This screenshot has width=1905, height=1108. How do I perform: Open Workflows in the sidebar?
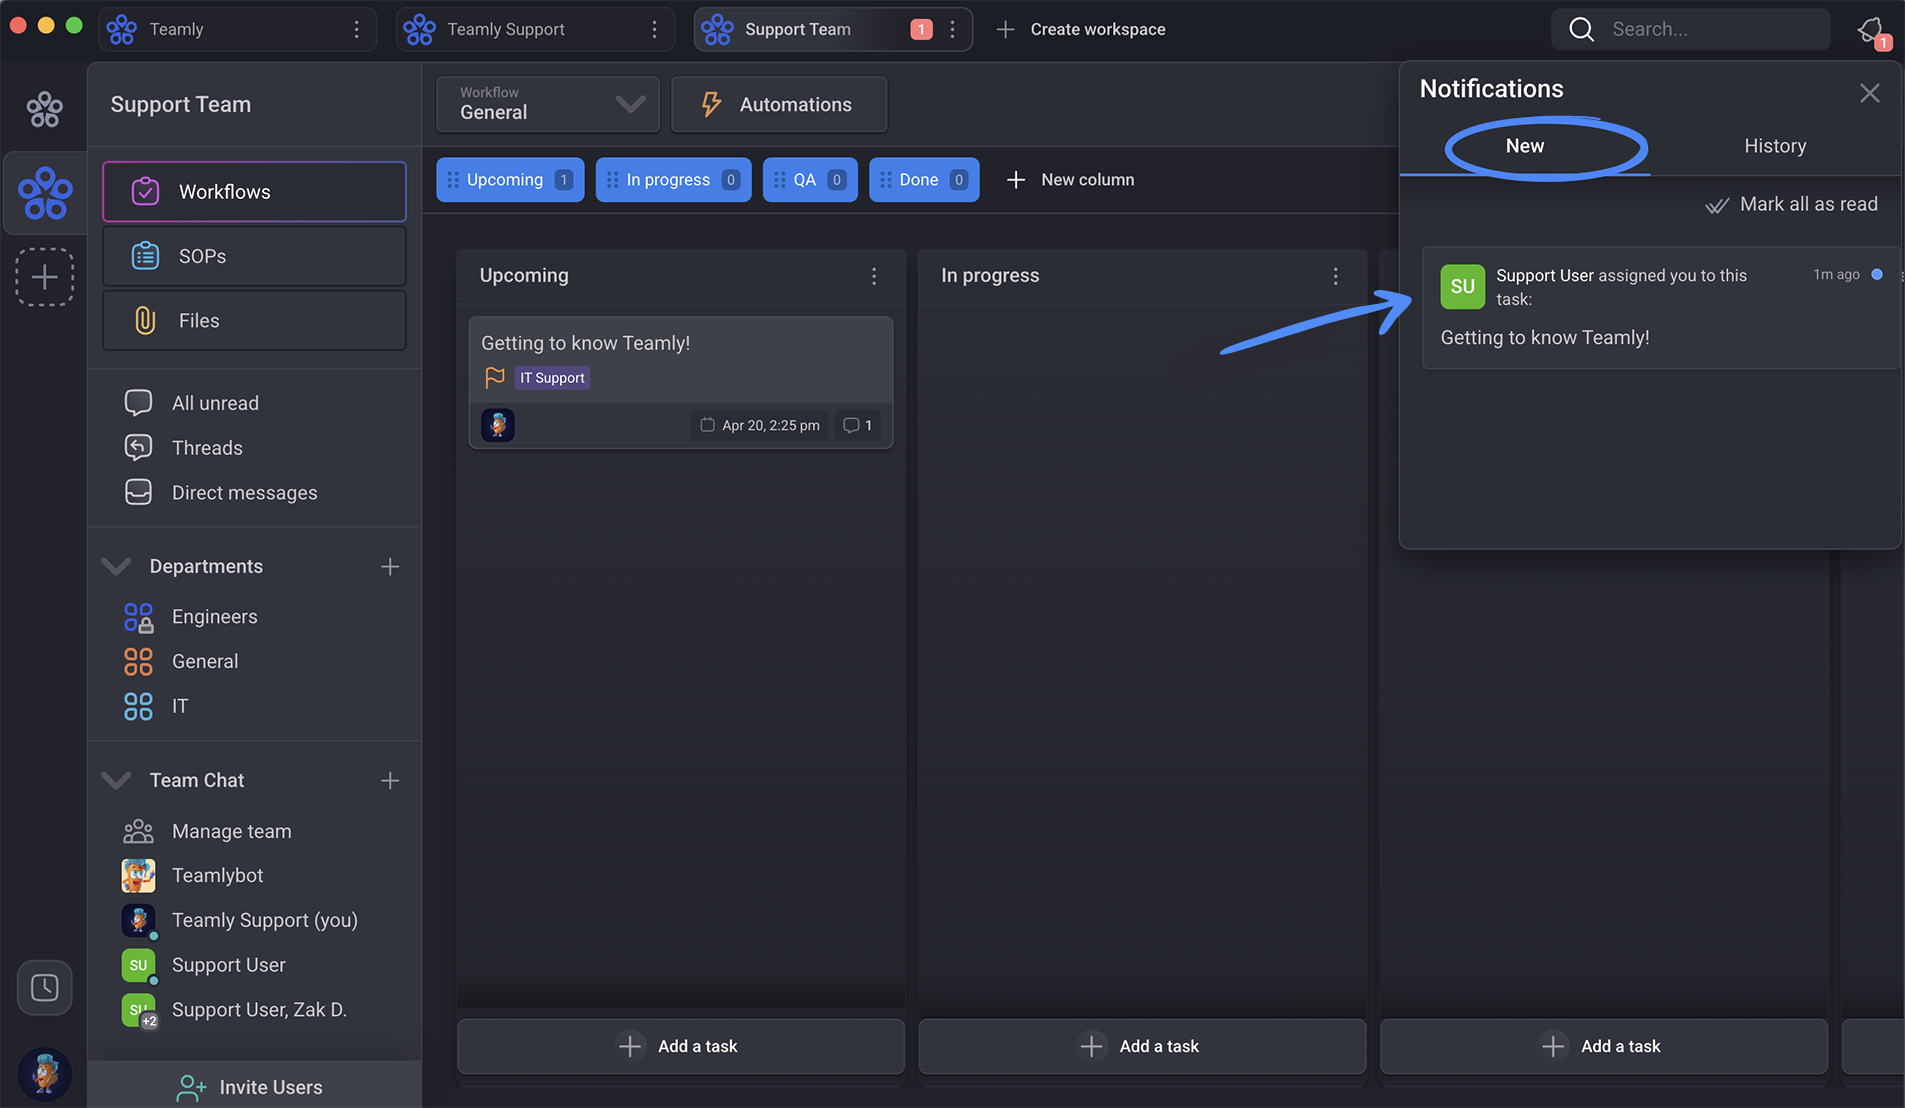254,192
